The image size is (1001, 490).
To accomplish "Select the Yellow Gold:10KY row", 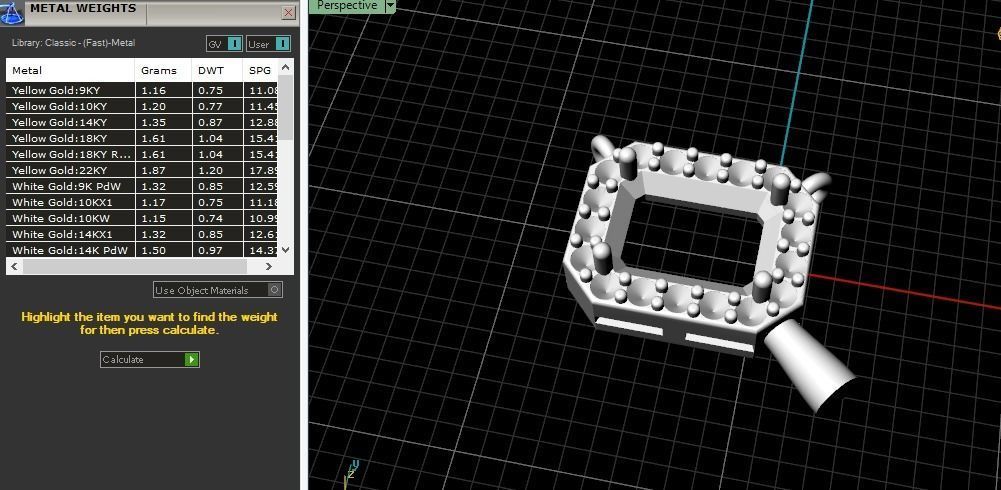I will [142, 107].
